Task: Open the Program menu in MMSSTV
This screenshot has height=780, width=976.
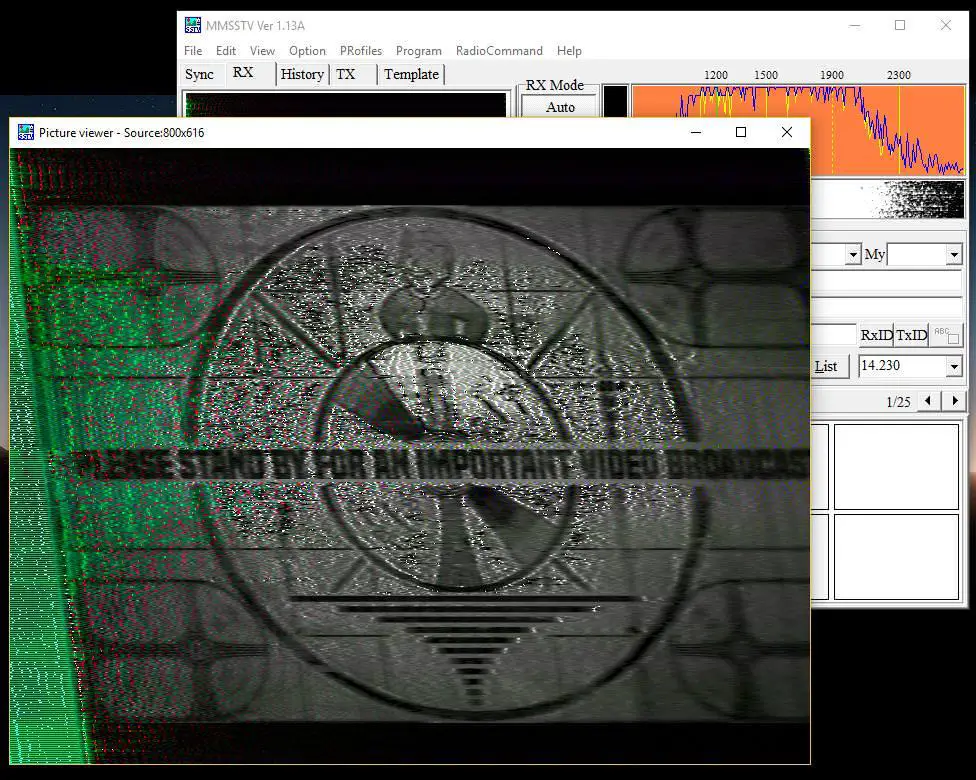Action: 418,50
